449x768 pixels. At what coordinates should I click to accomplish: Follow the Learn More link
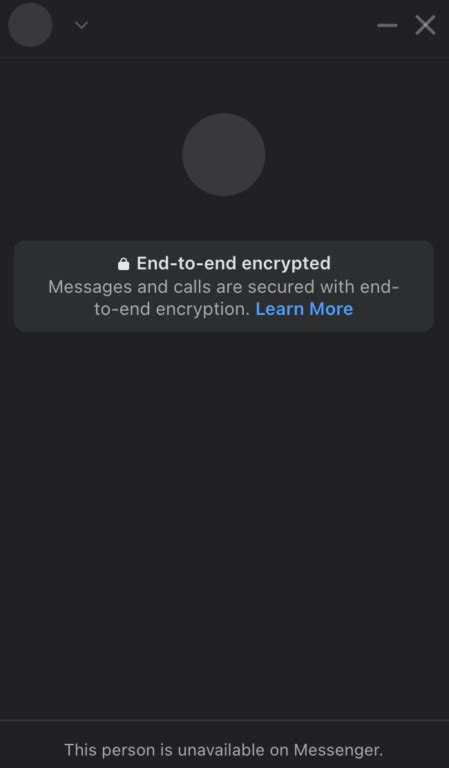click(304, 309)
